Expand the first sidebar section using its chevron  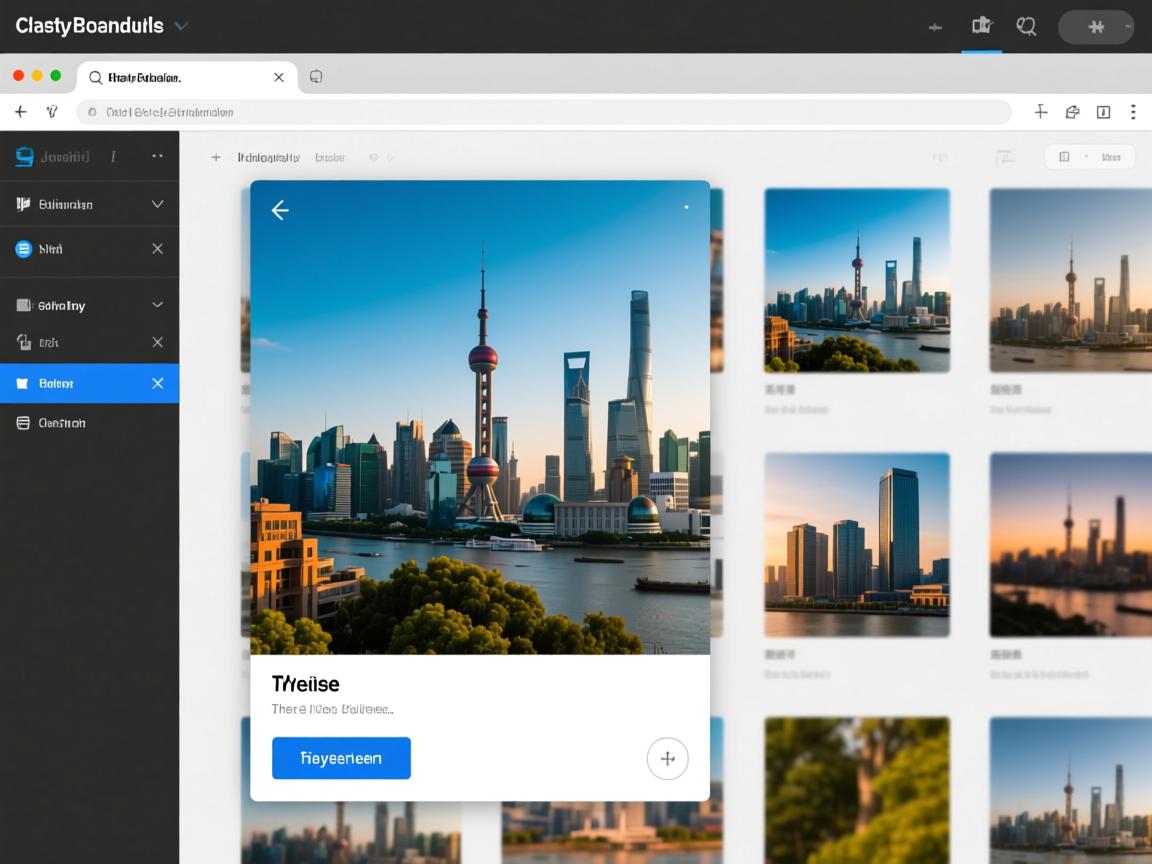[157, 204]
